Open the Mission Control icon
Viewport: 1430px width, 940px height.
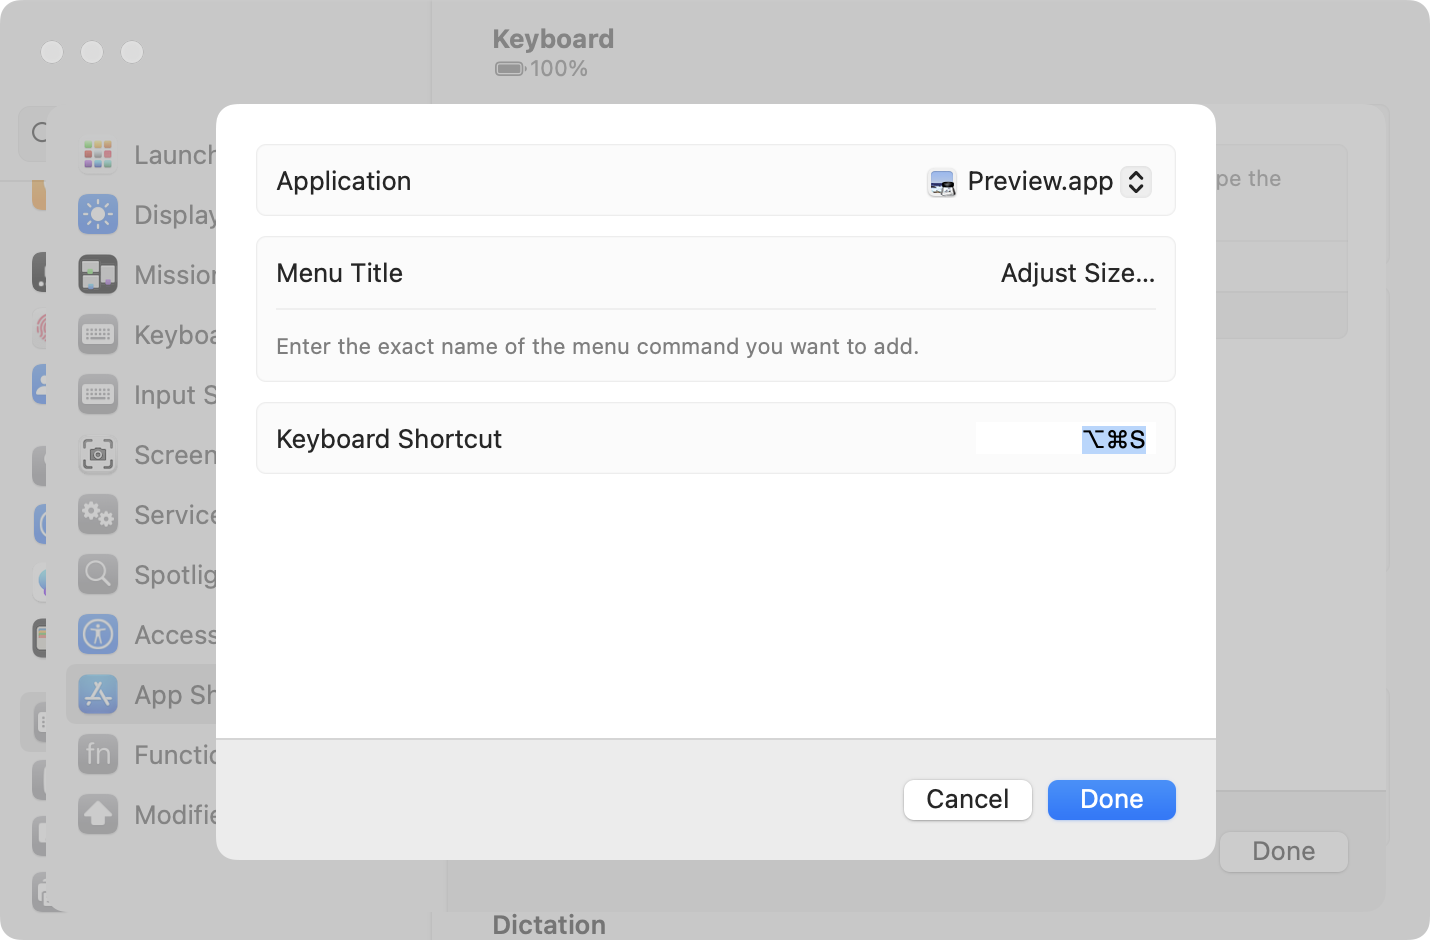tap(98, 274)
